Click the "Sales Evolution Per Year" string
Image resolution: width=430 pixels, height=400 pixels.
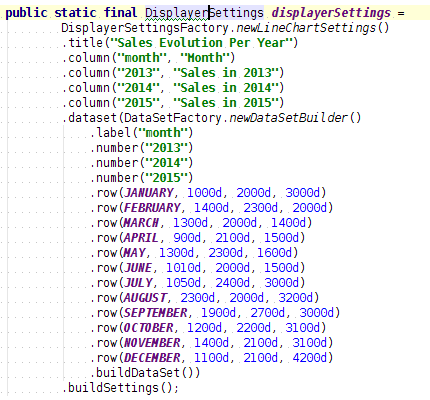click(201, 43)
